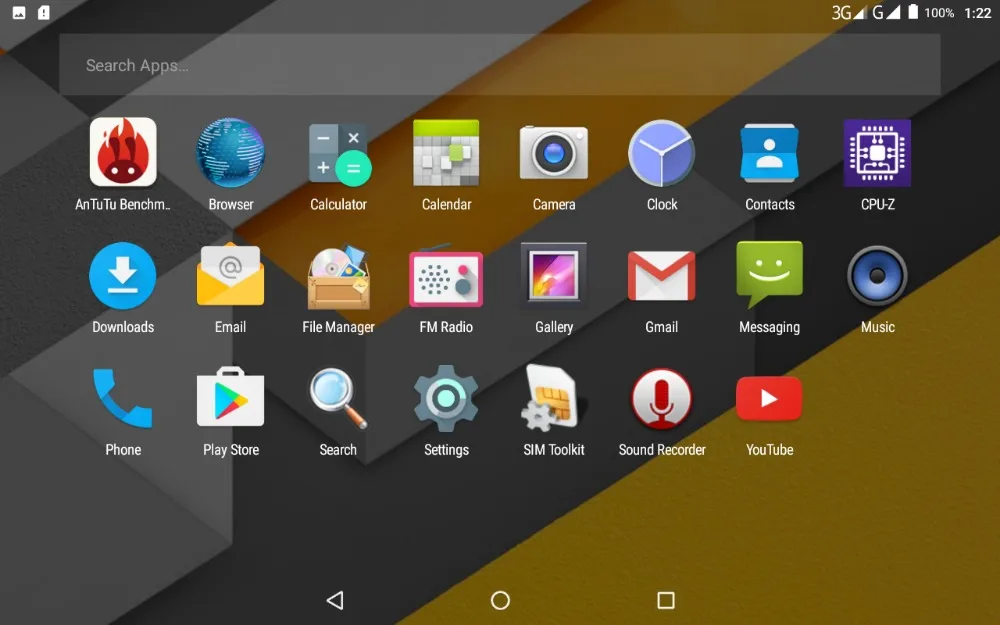Open the Calendar app
1000x625 pixels.
pyautogui.click(x=446, y=152)
